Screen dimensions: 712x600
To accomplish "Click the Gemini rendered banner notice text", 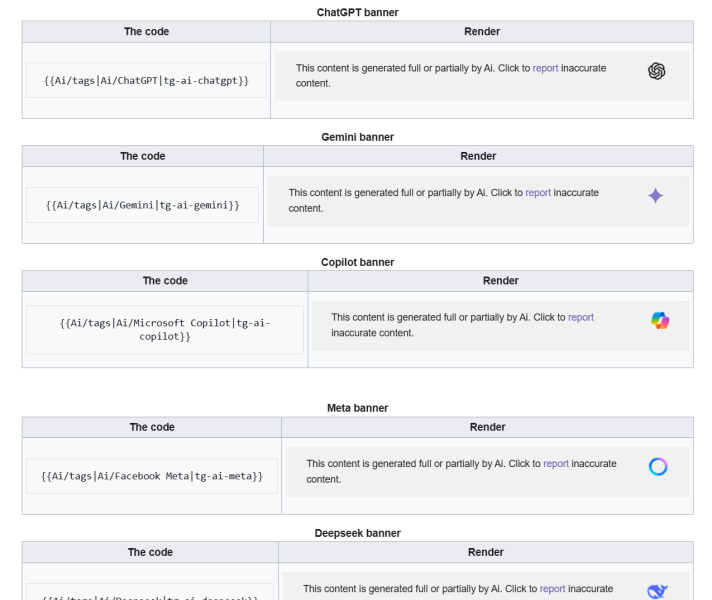I will (x=444, y=200).
